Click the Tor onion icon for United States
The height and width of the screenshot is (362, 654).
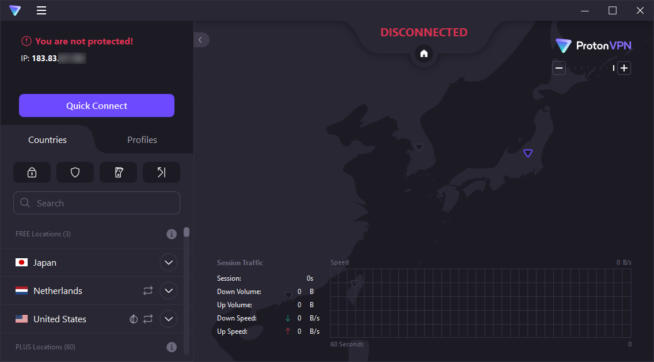pyautogui.click(x=133, y=319)
